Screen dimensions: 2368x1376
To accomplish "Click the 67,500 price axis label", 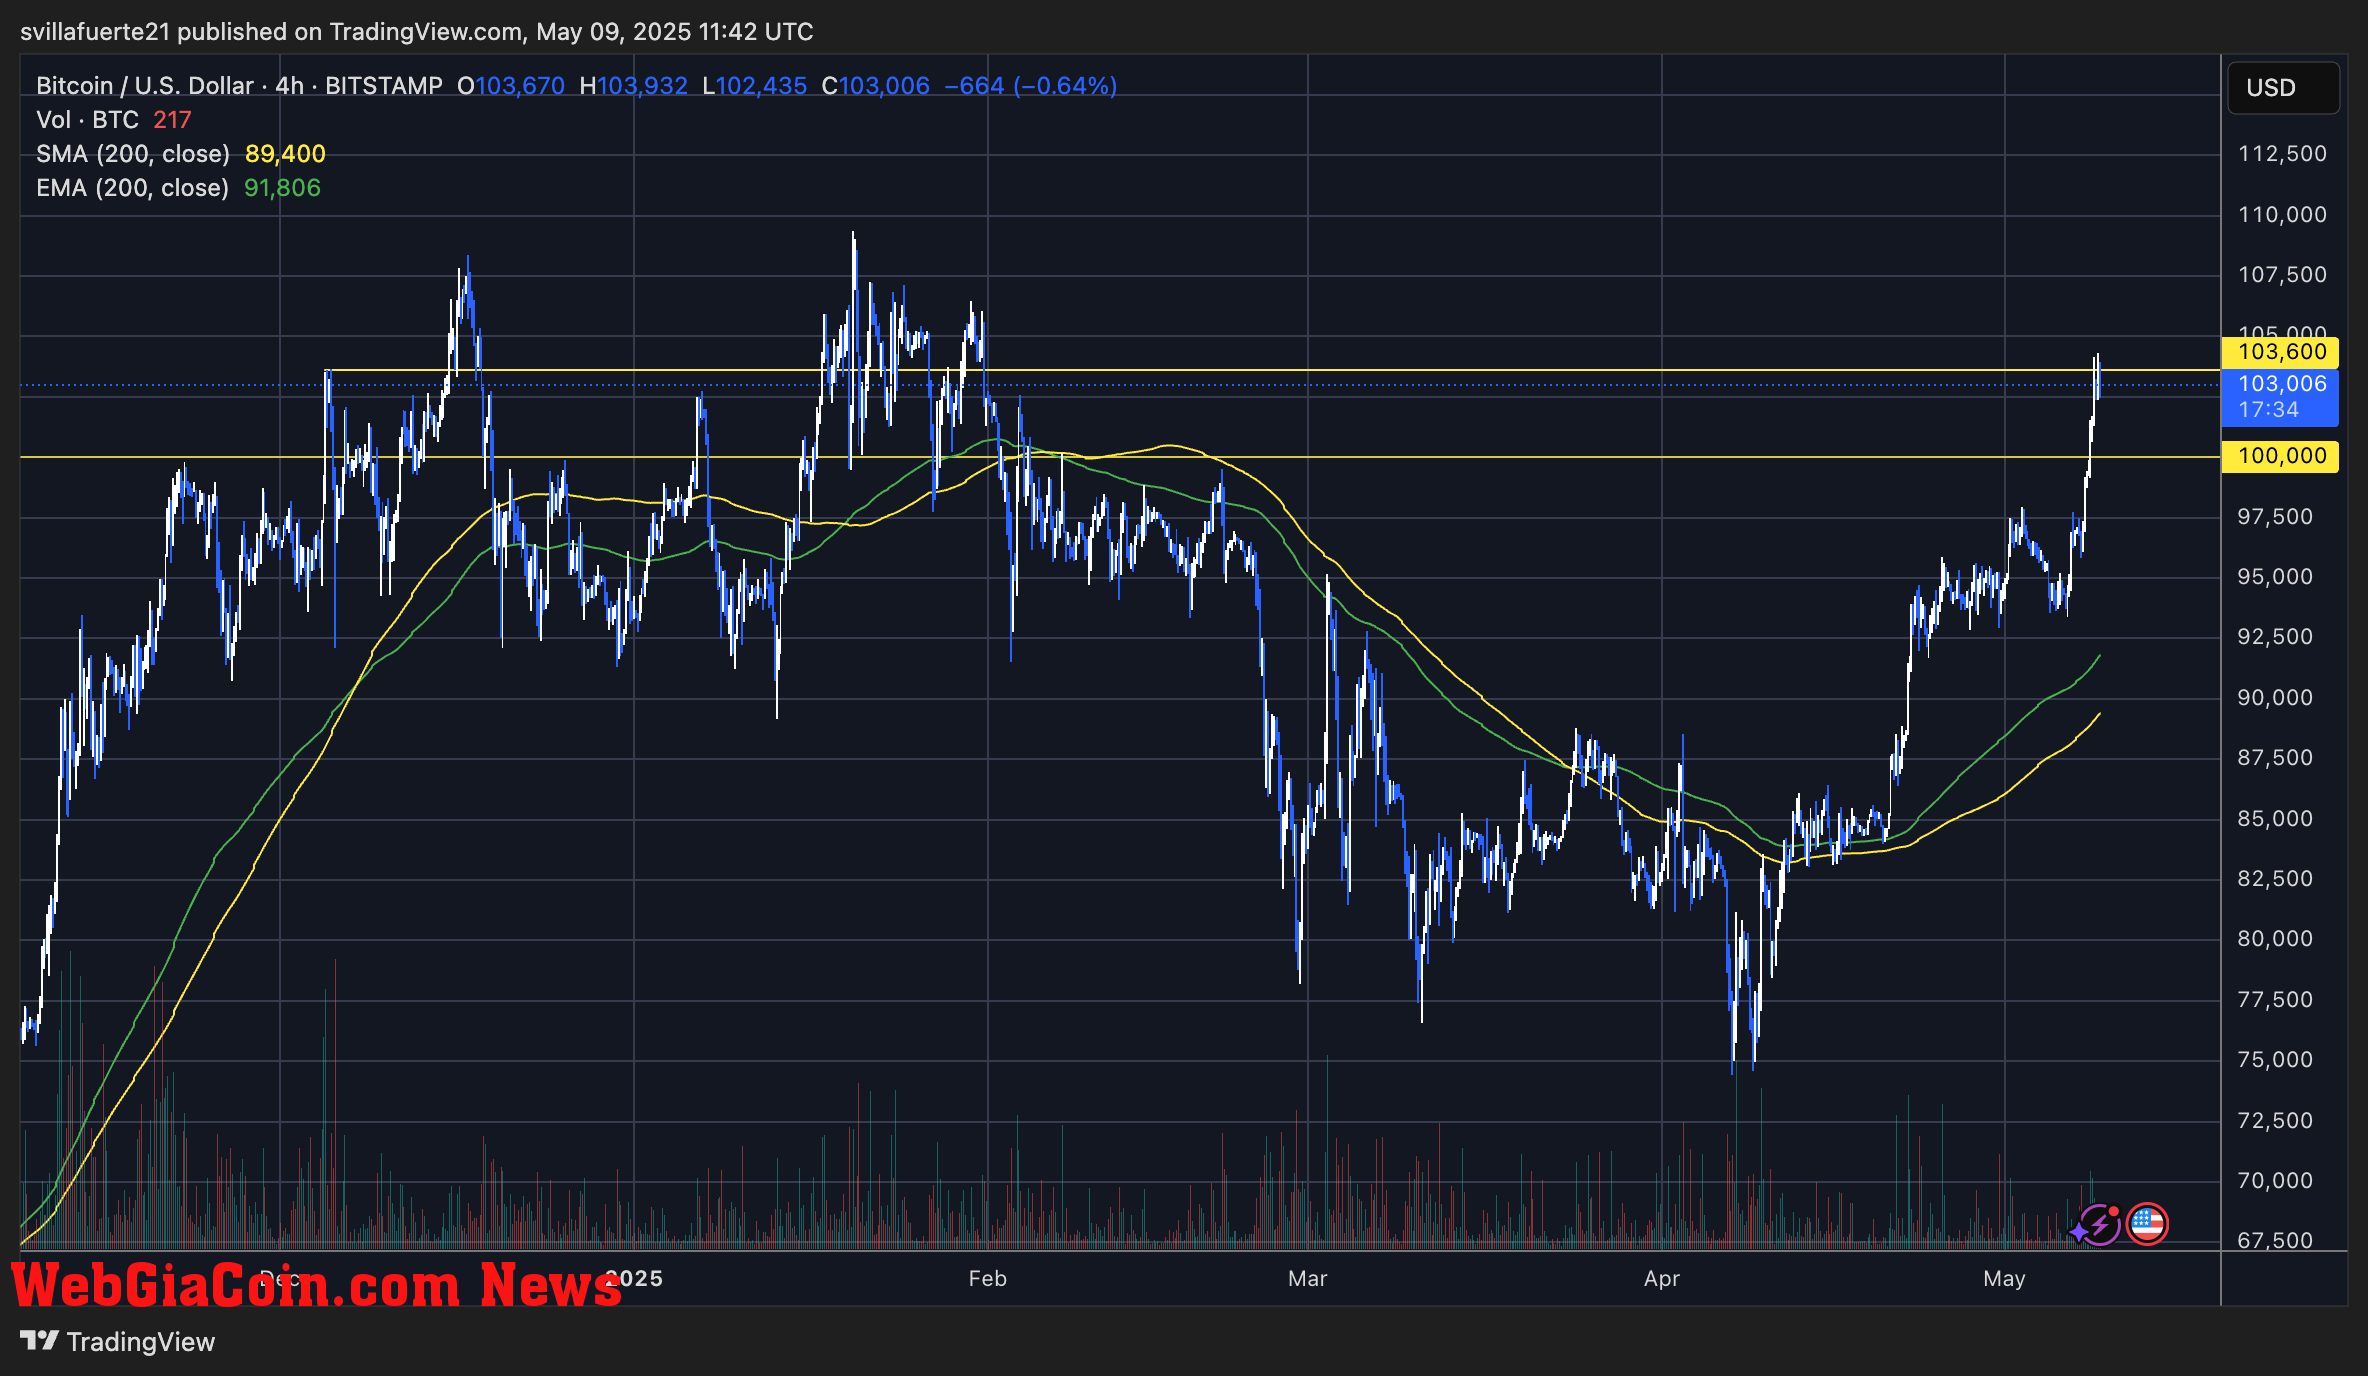I will (2275, 1241).
